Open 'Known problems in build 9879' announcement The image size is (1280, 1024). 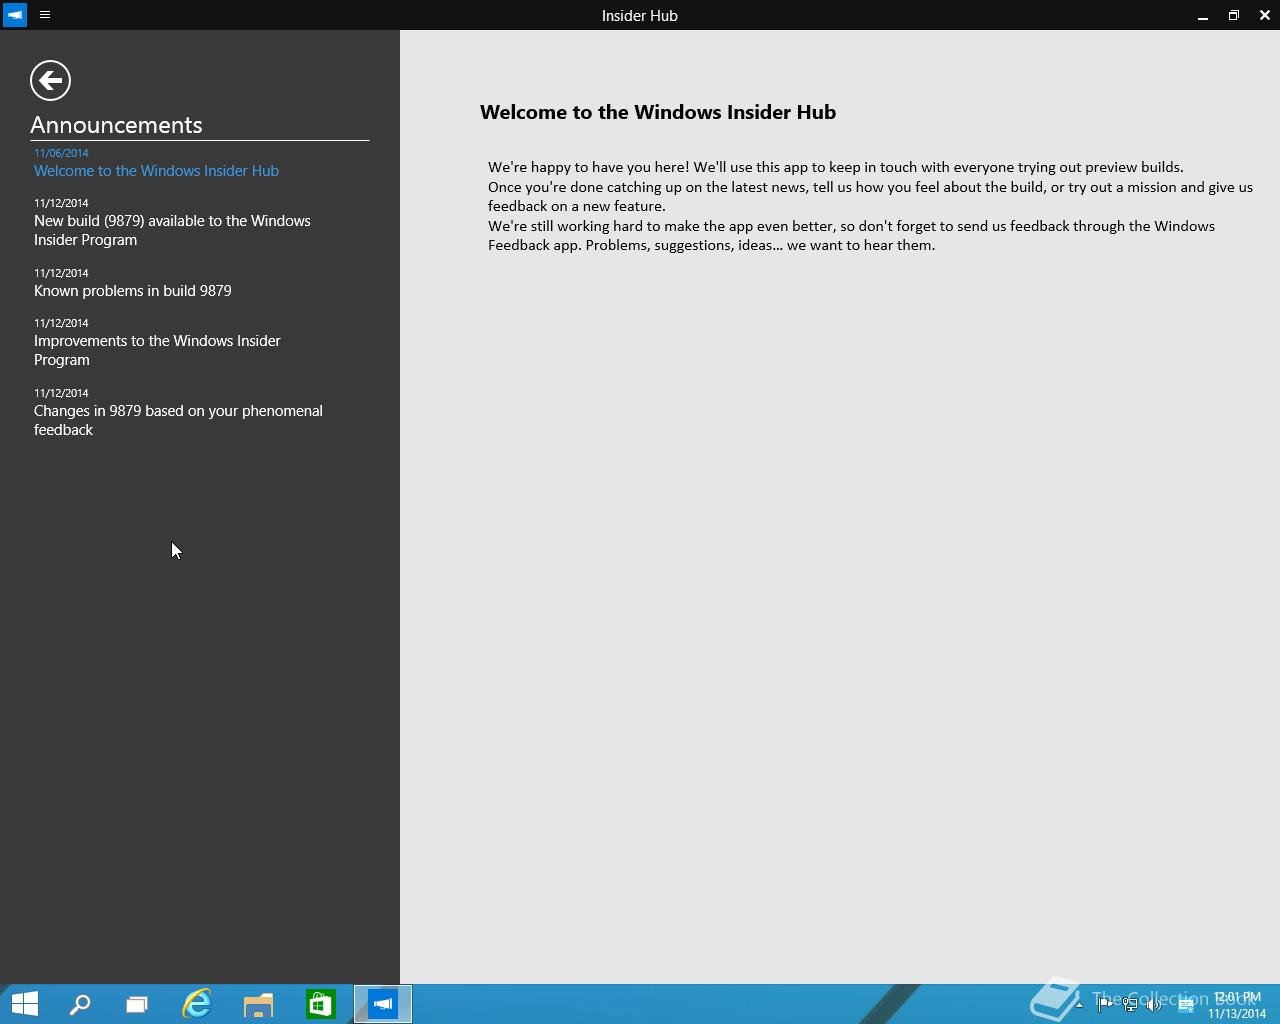[132, 282]
